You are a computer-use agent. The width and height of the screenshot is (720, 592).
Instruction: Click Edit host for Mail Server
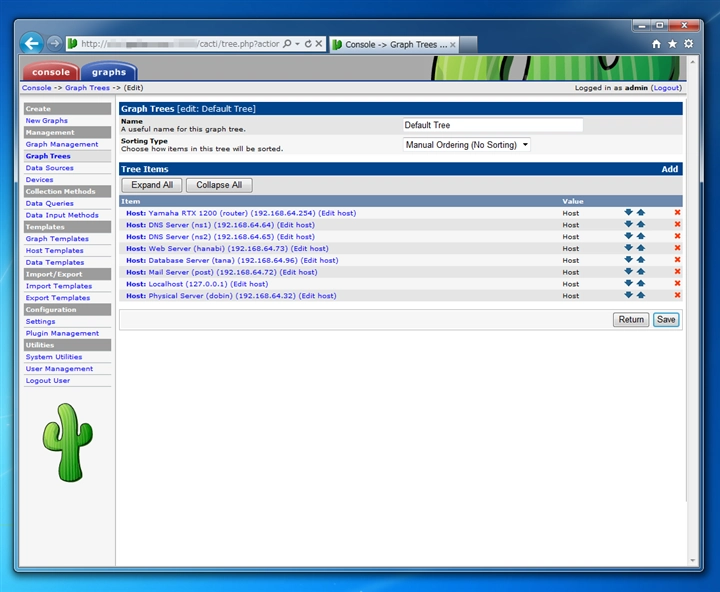[x=298, y=272]
